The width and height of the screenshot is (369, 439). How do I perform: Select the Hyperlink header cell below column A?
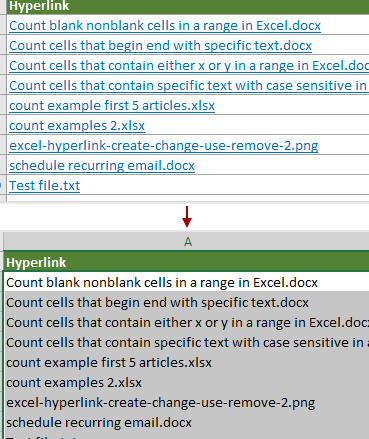(186, 262)
